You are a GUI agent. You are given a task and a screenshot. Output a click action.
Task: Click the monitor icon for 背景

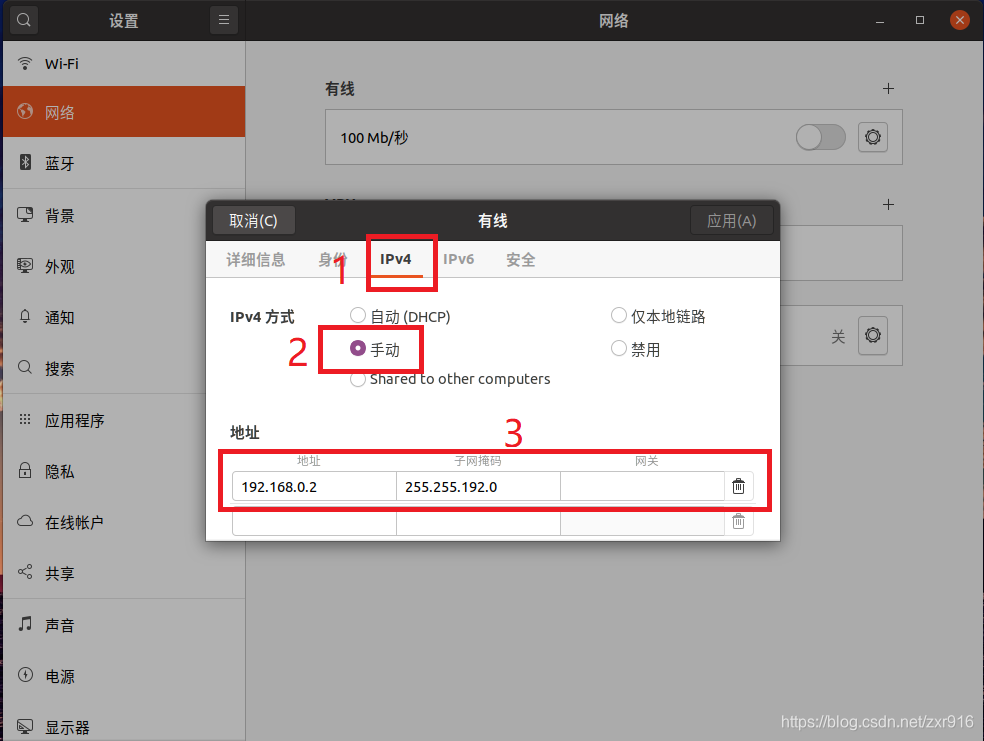tap(24, 215)
